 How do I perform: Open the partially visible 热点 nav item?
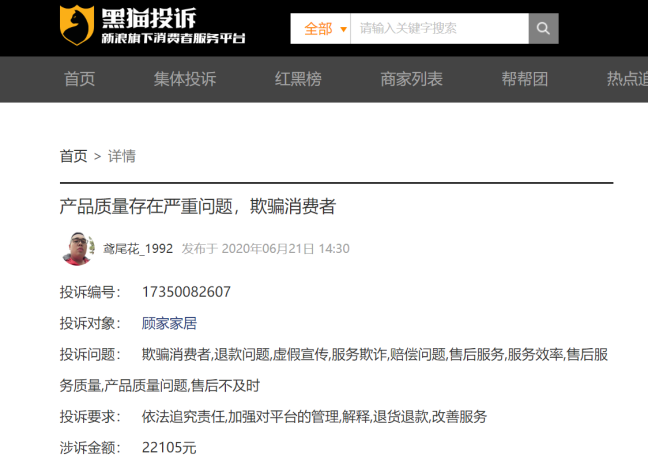pos(626,79)
